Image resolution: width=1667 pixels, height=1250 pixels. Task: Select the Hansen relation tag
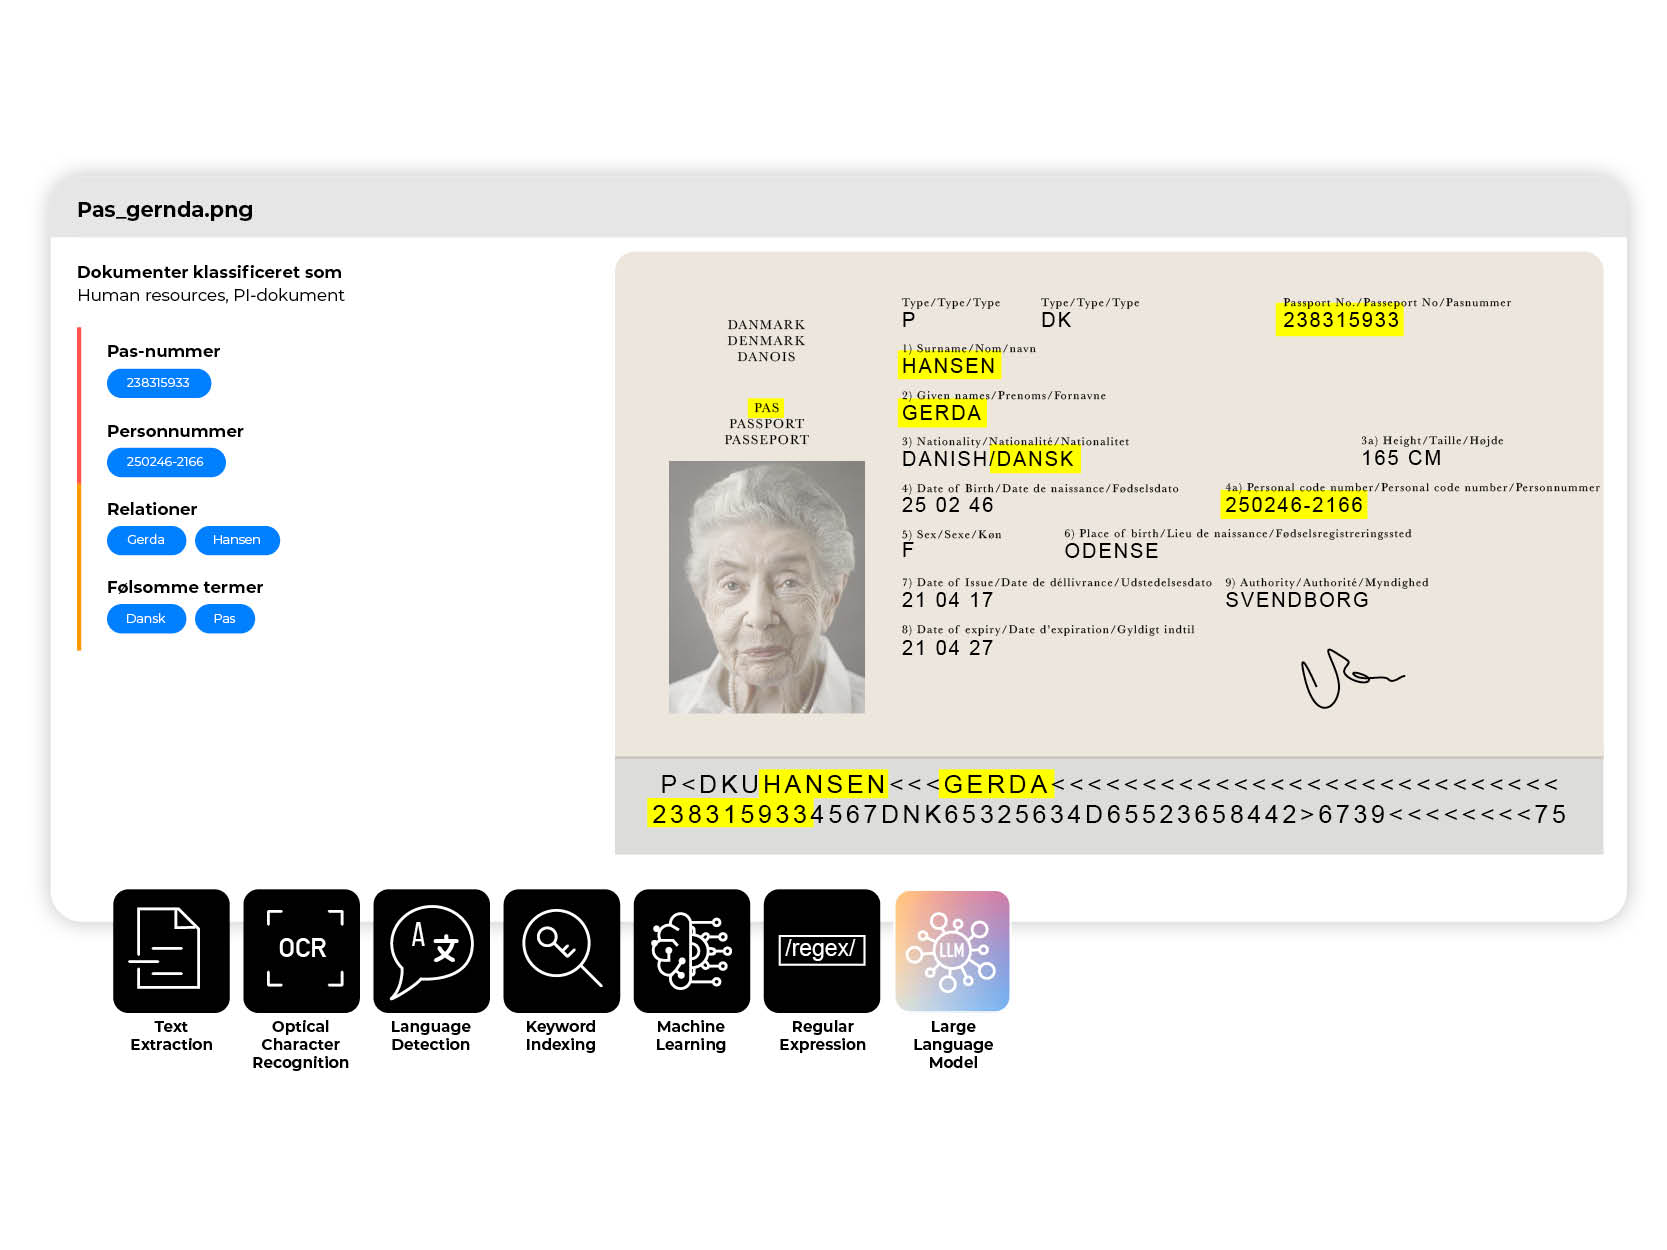[237, 540]
